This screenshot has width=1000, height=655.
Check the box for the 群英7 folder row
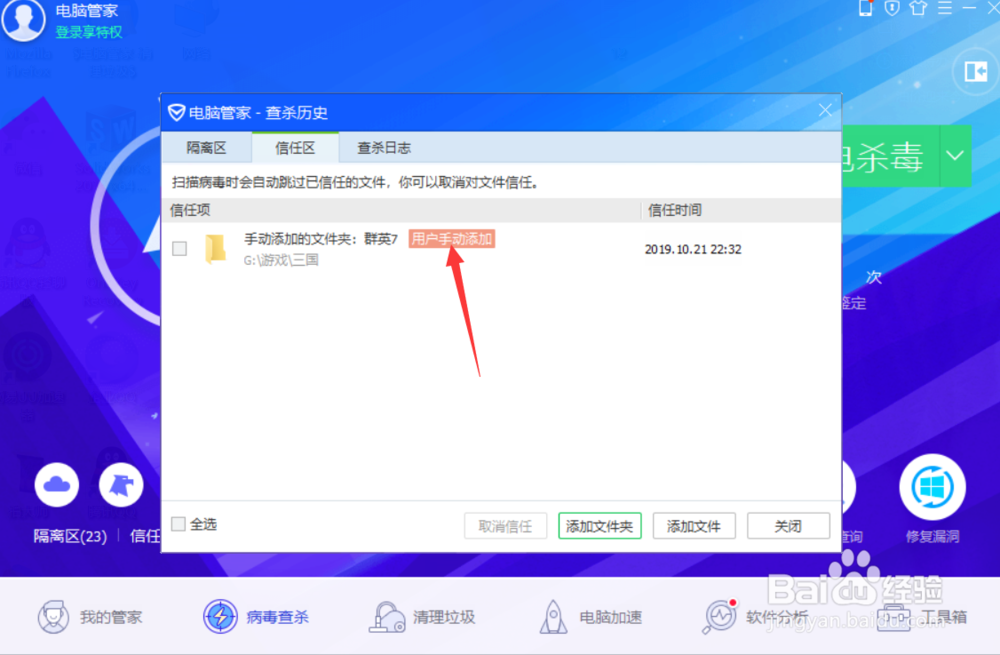pyautogui.click(x=180, y=249)
